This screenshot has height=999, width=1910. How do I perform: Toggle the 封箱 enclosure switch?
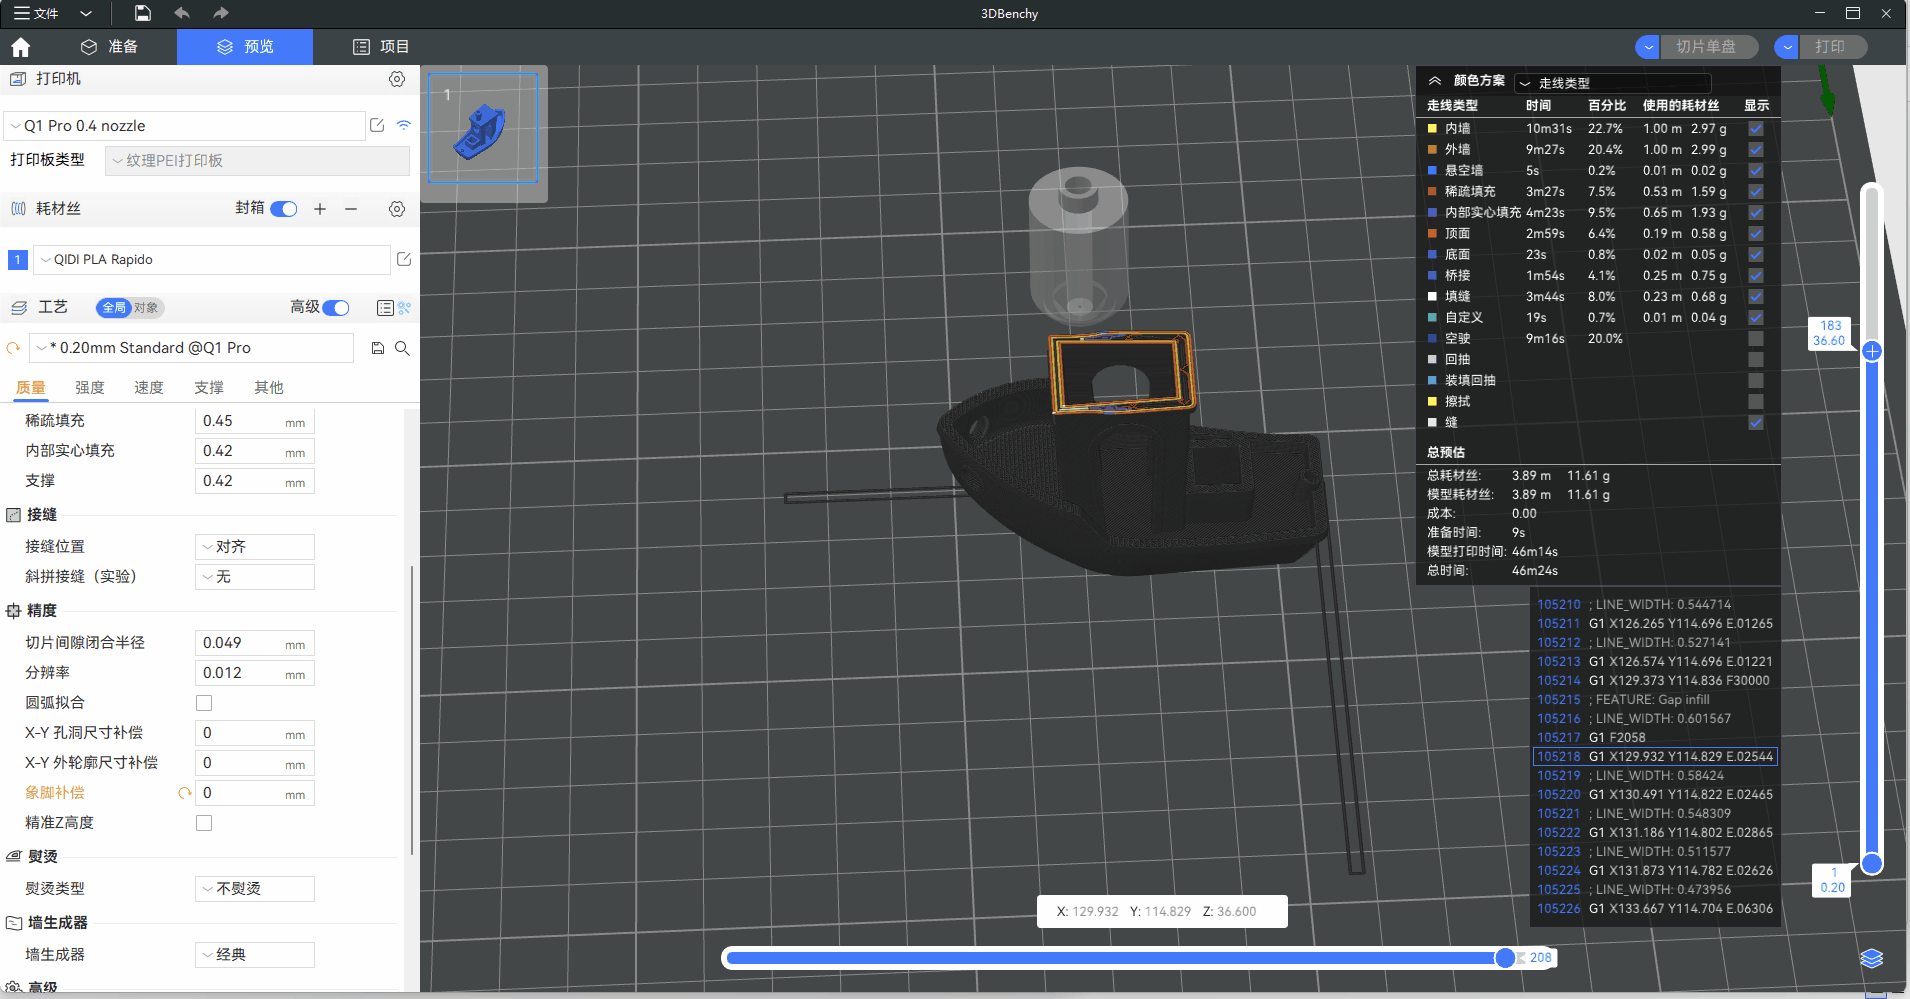click(284, 209)
